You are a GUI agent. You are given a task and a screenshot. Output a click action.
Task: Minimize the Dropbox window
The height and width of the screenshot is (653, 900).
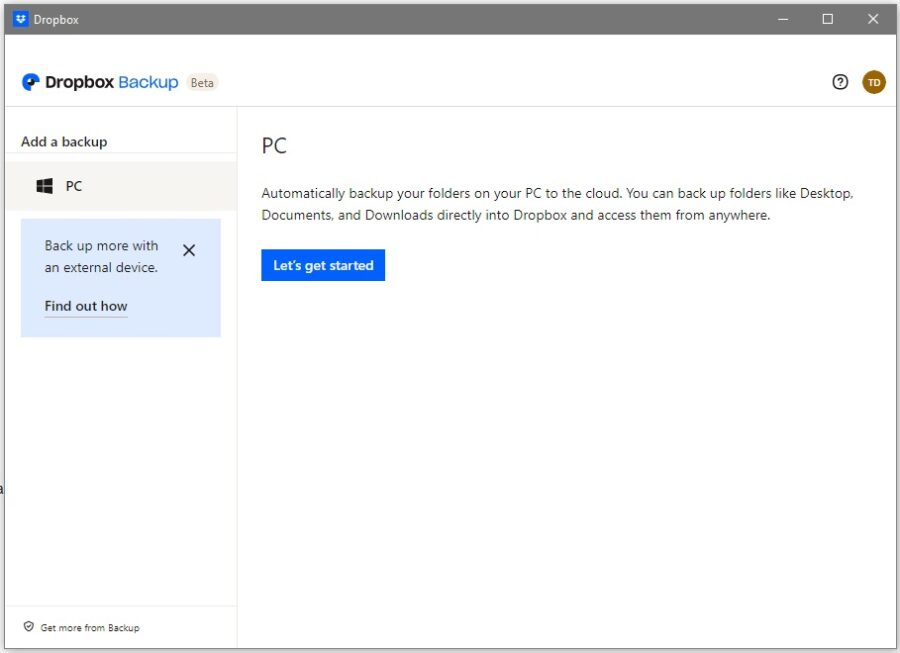click(x=783, y=19)
